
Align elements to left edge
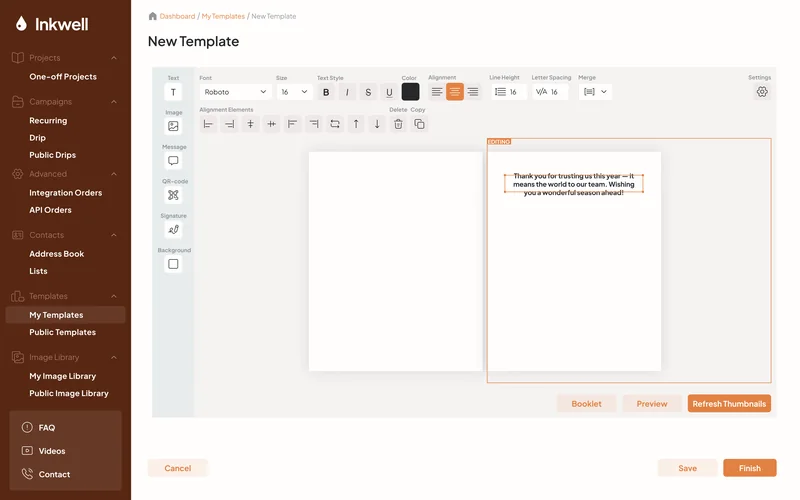[208, 124]
